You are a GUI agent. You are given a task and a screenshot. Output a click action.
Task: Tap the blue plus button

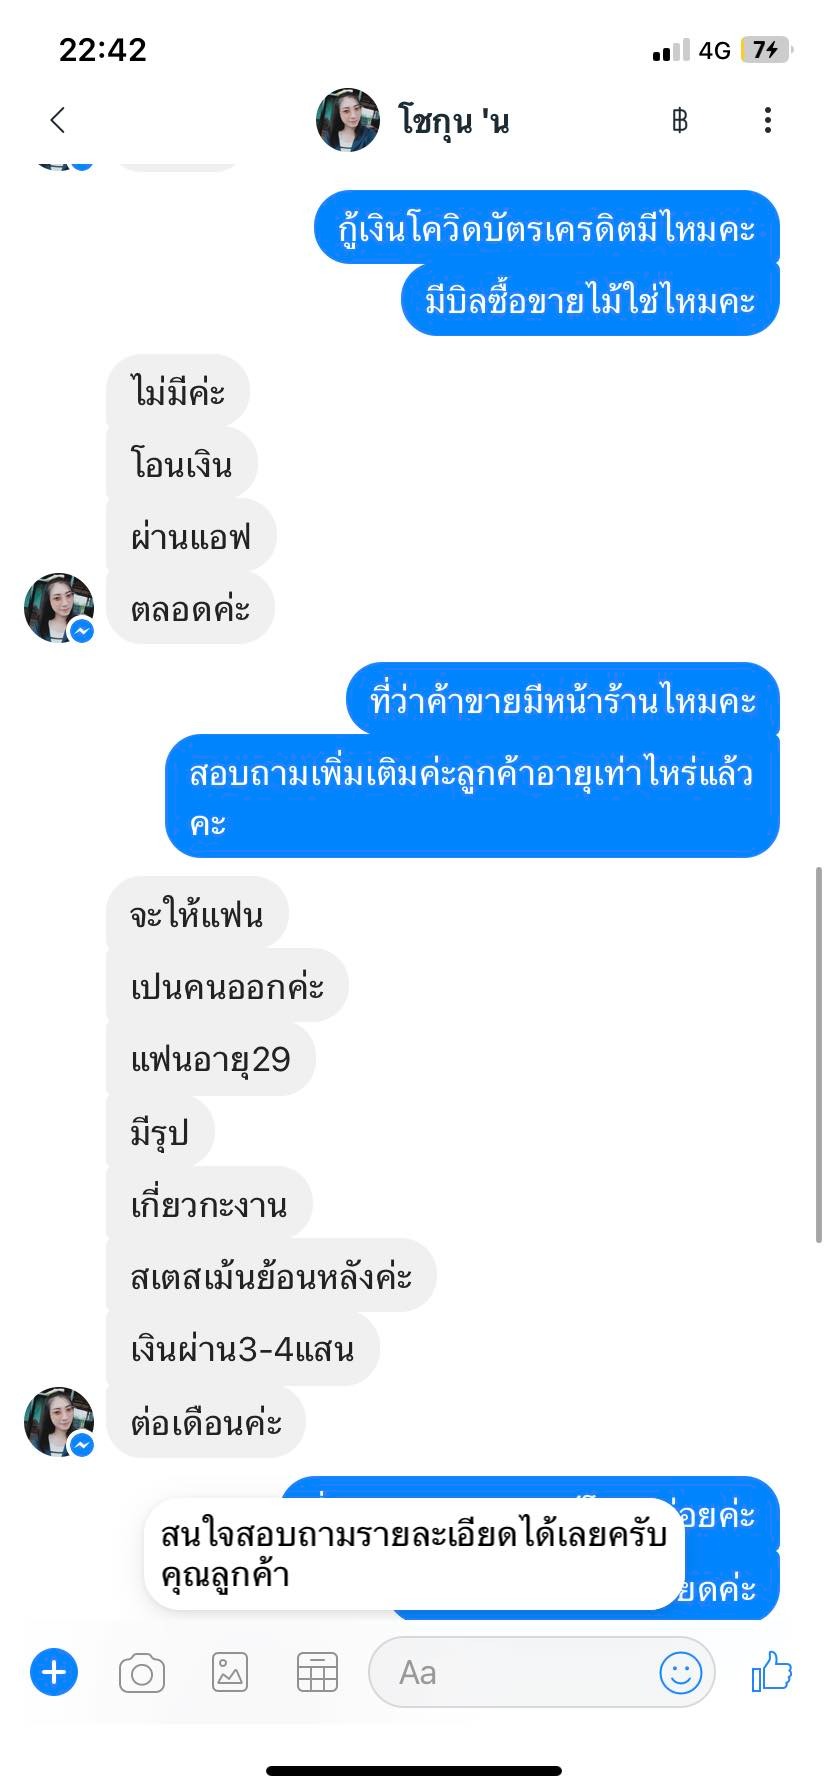coord(54,1672)
